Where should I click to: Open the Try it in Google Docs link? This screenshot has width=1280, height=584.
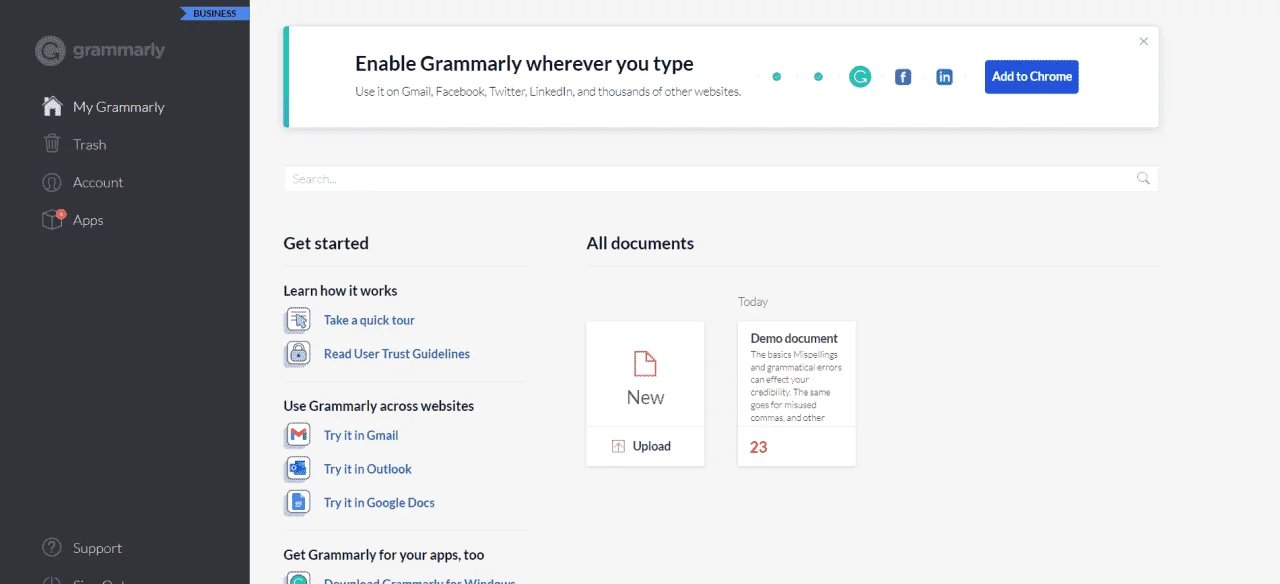379,503
